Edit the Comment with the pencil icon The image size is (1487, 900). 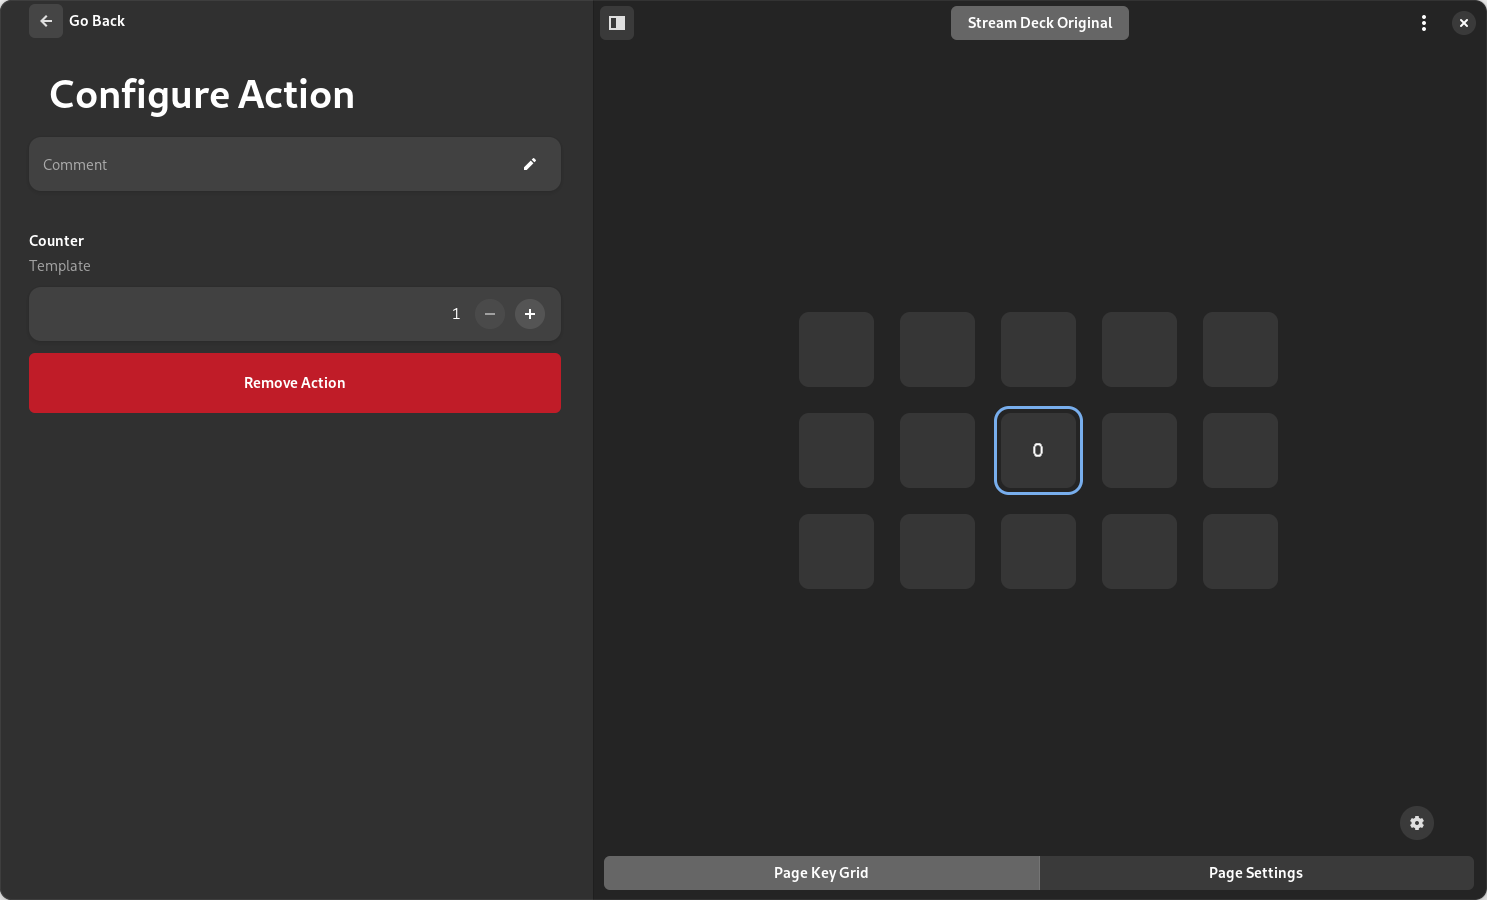tap(530, 164)
